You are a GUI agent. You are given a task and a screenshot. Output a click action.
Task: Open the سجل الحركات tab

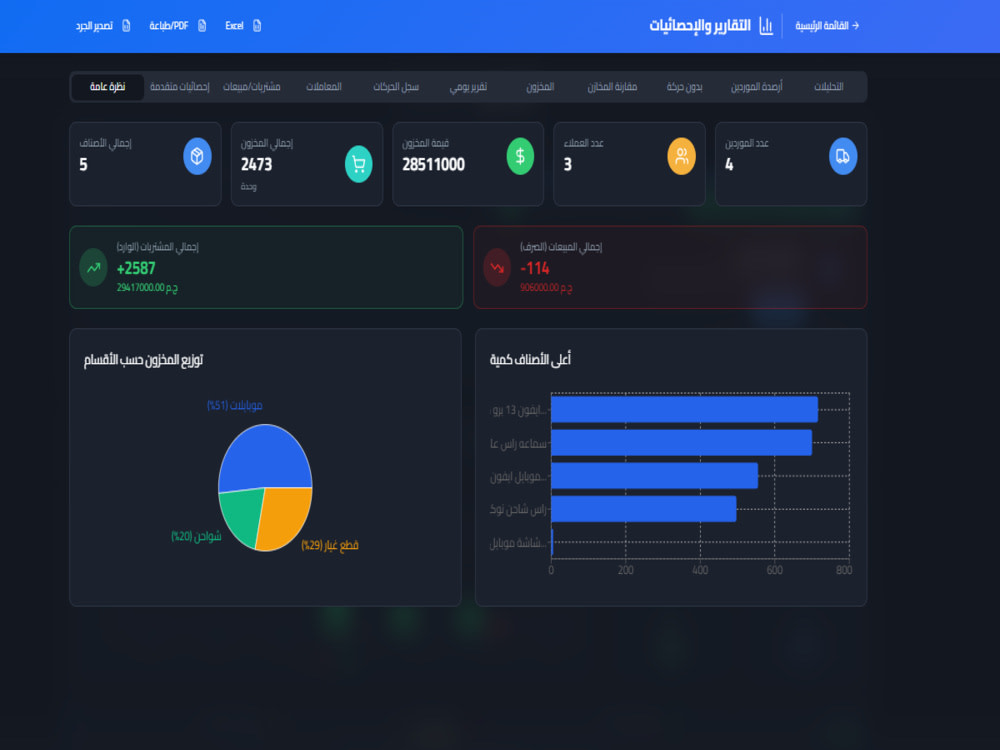[x=395, y=87]
